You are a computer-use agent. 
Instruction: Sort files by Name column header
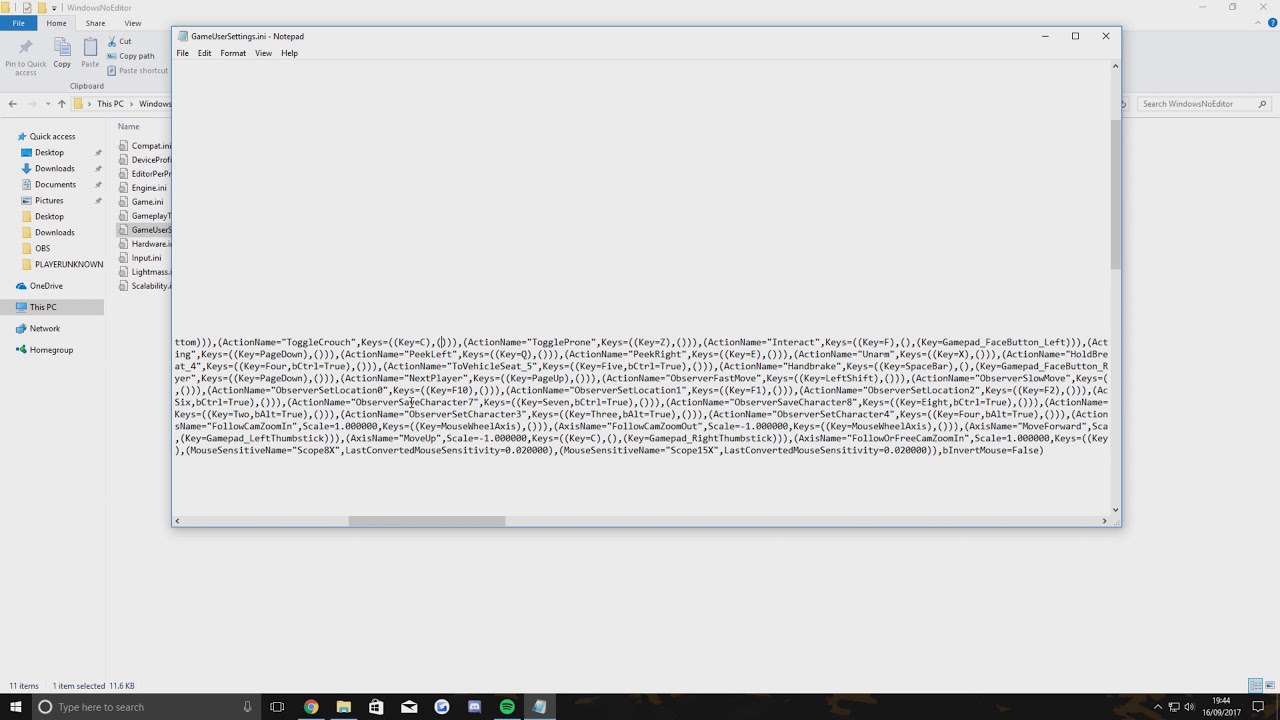click(x=128, y=127)
